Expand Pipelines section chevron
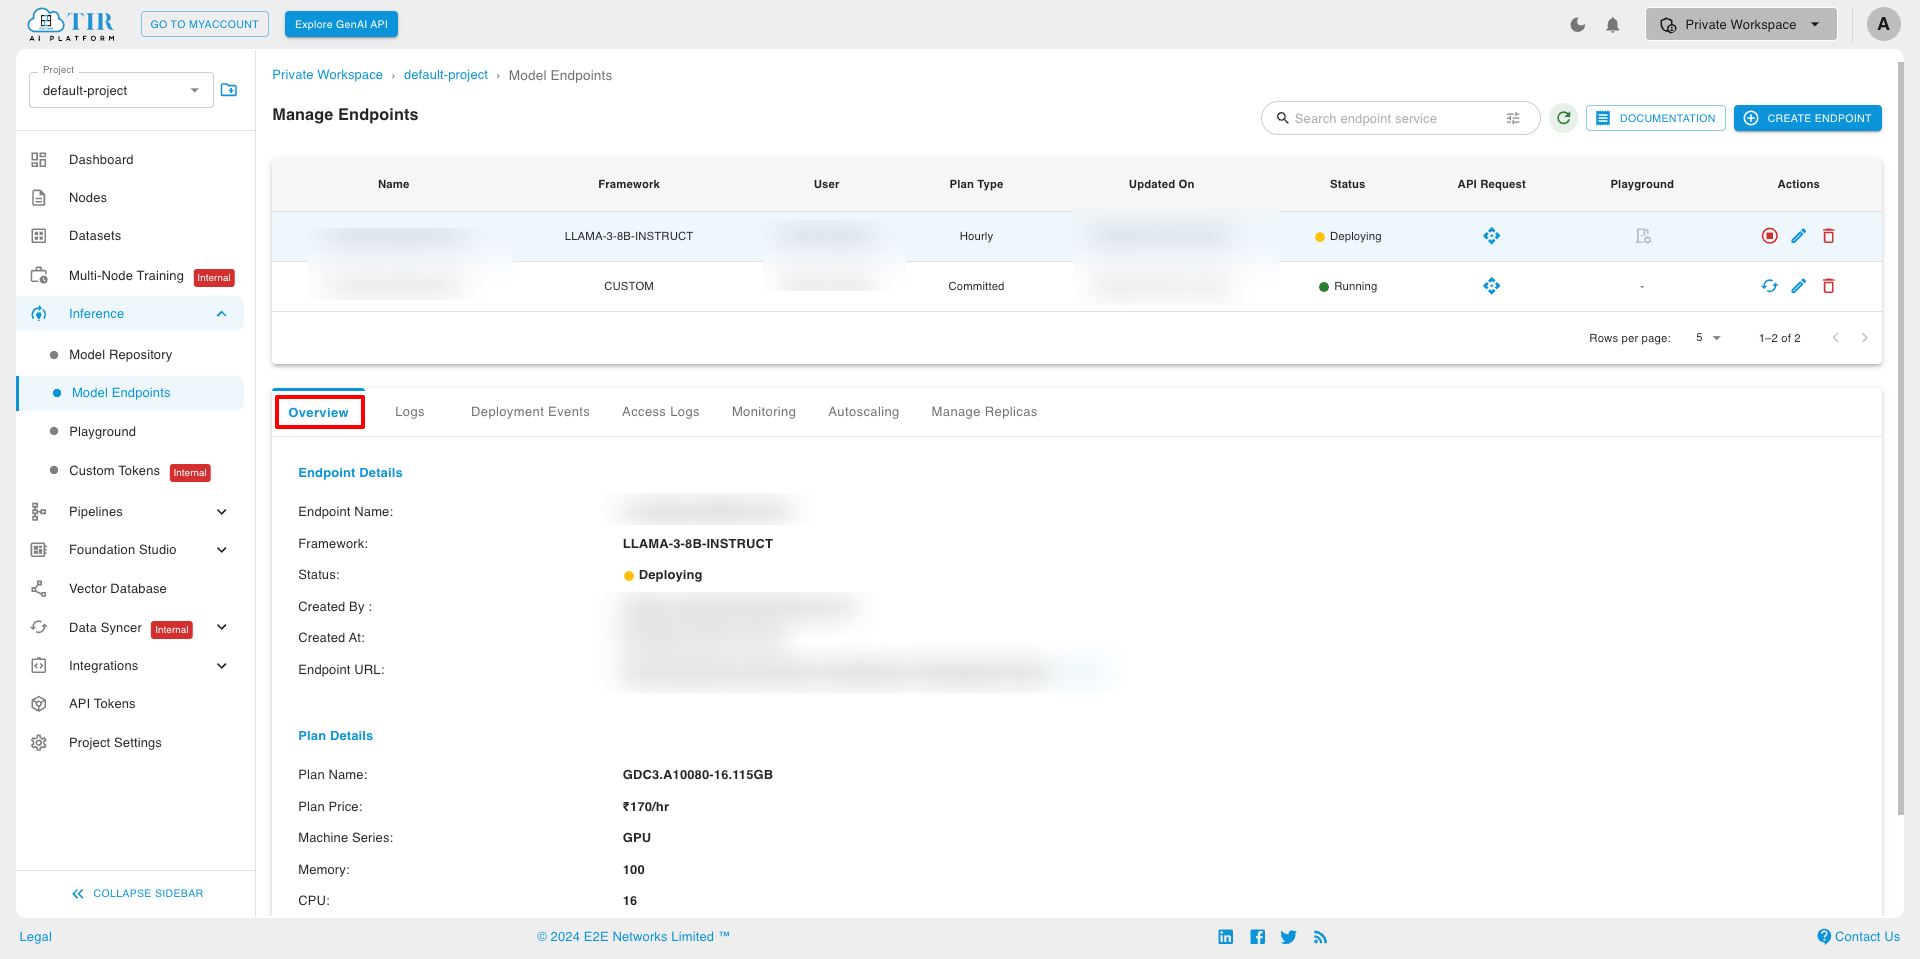Image resolution: width=1920 pixels, height=959 pixels. (x=222, y=512)
